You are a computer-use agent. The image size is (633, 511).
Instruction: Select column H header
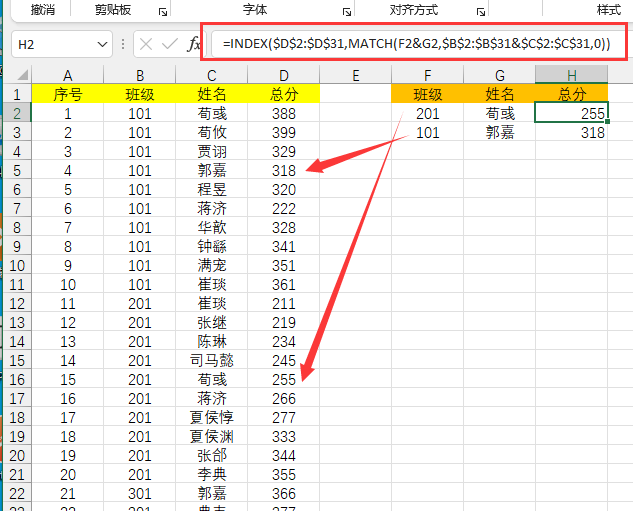click(571, 75)
